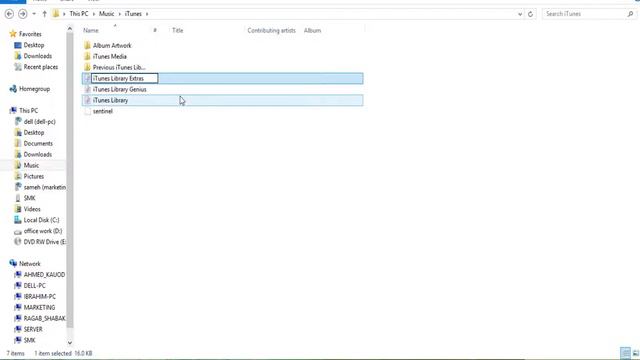Switch to Details view in status bar
This screenshot has height=360, width=640.
(x=625, y=353)
